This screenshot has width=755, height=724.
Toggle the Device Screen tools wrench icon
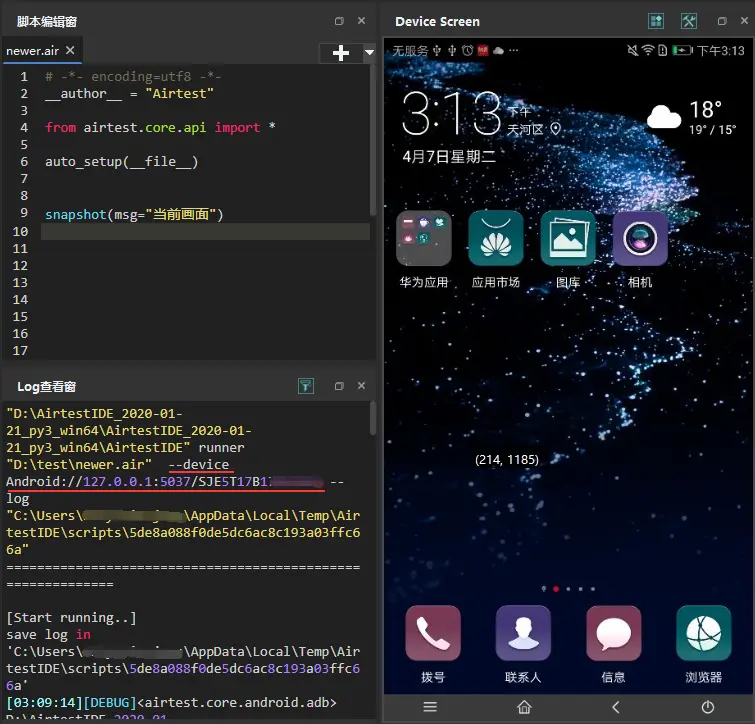[x=689, y=21]
